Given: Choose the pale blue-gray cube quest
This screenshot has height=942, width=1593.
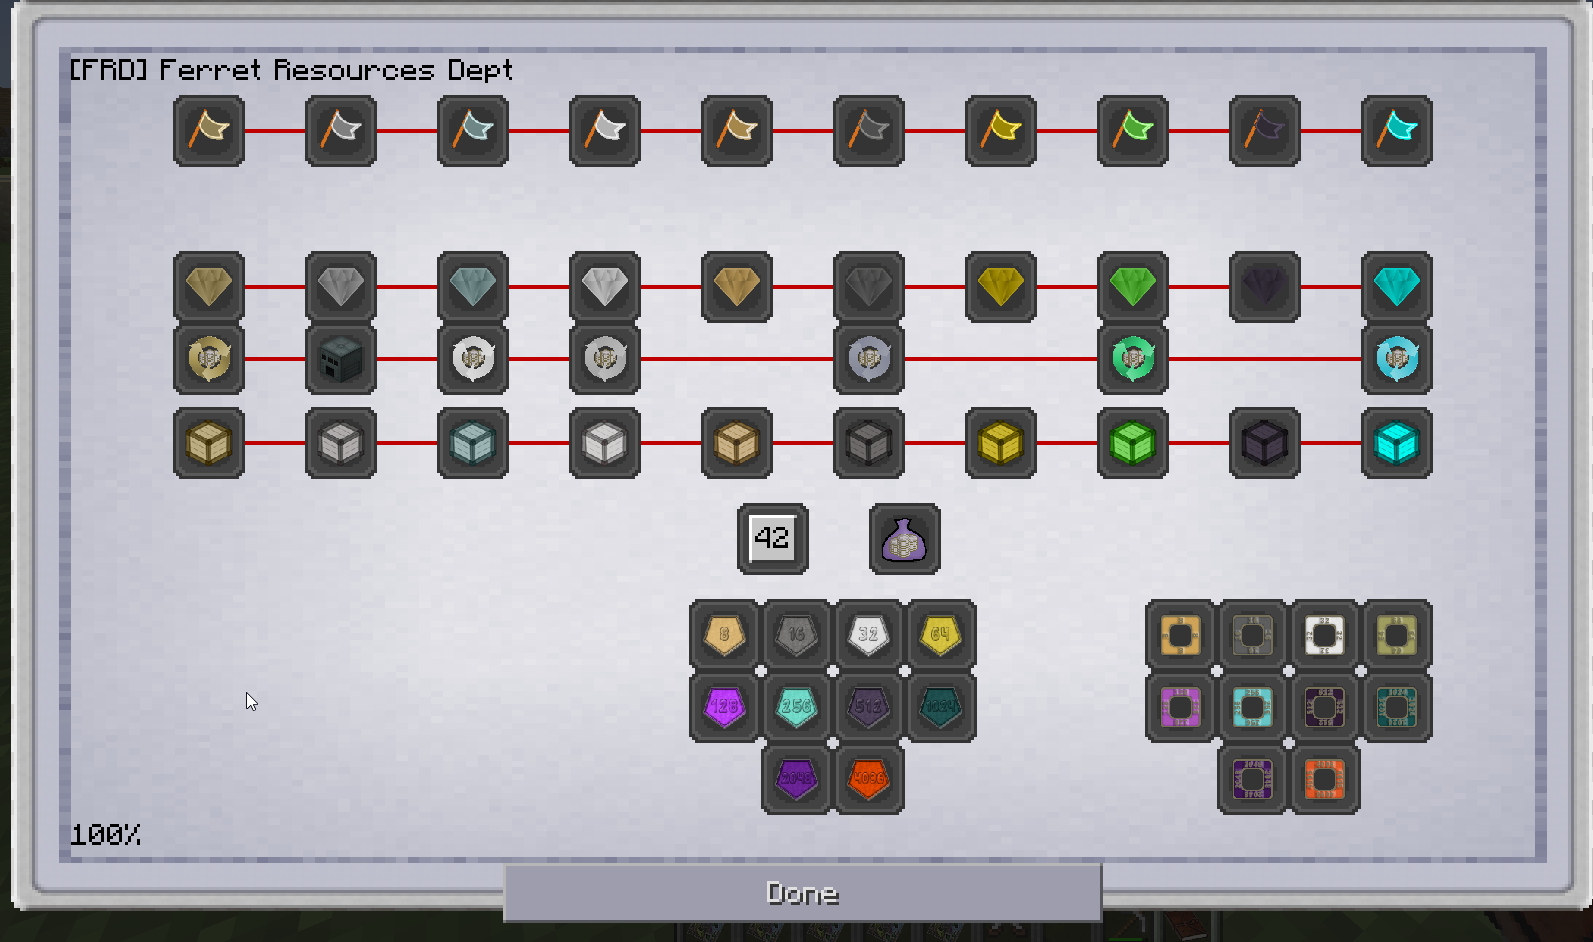Looking at the screenshot, I should click(473, 443).
